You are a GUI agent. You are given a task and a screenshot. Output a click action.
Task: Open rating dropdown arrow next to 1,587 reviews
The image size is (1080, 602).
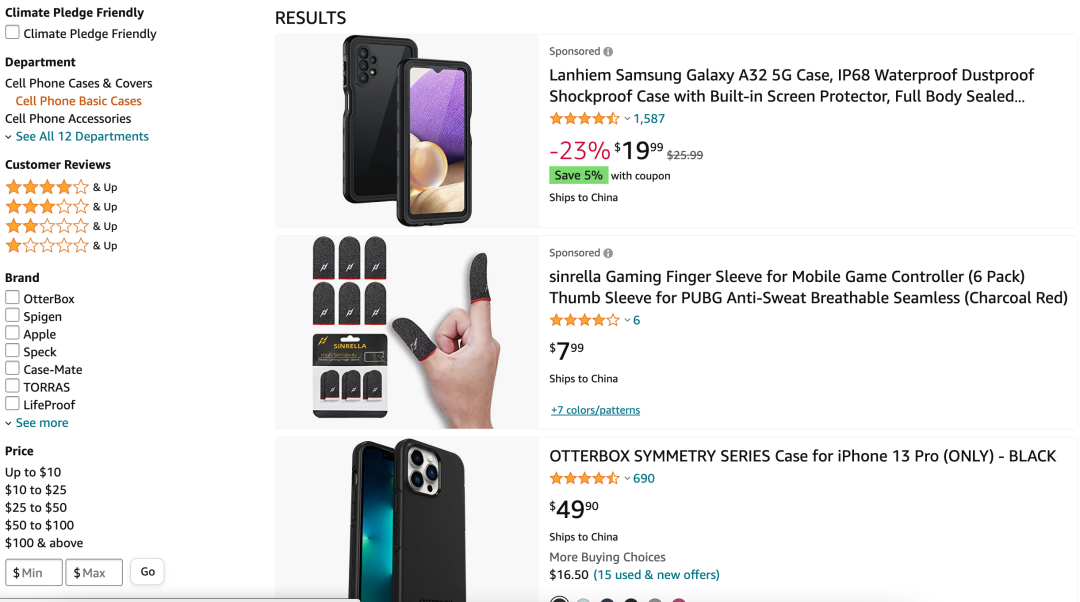tap(627, 119)
